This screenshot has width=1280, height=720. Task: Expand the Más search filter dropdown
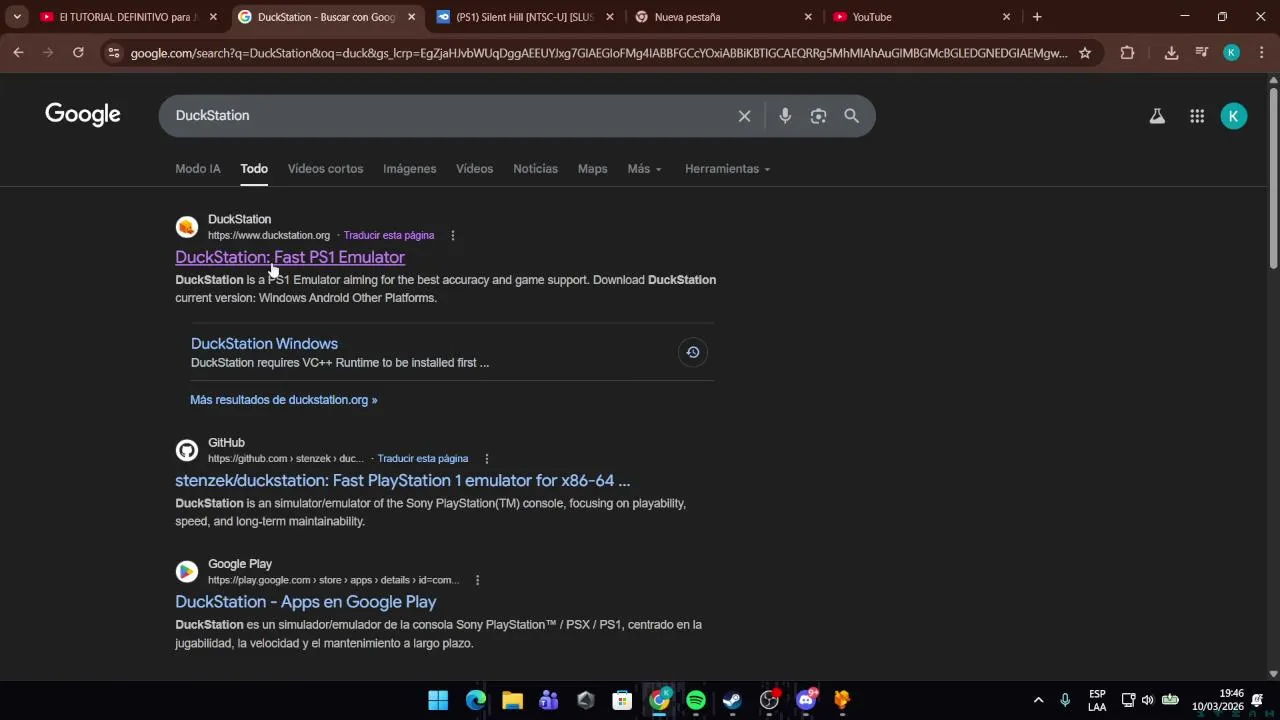point(644,169)
